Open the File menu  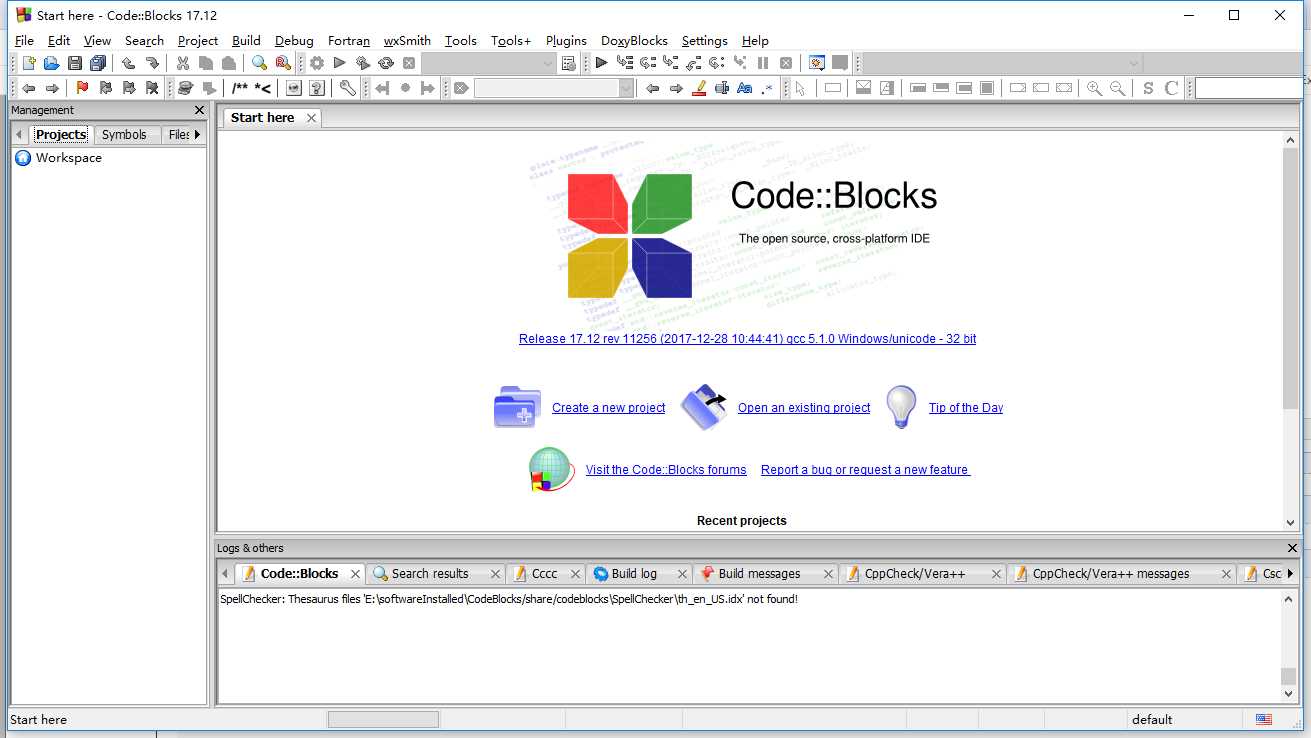[x=25, y=41]
